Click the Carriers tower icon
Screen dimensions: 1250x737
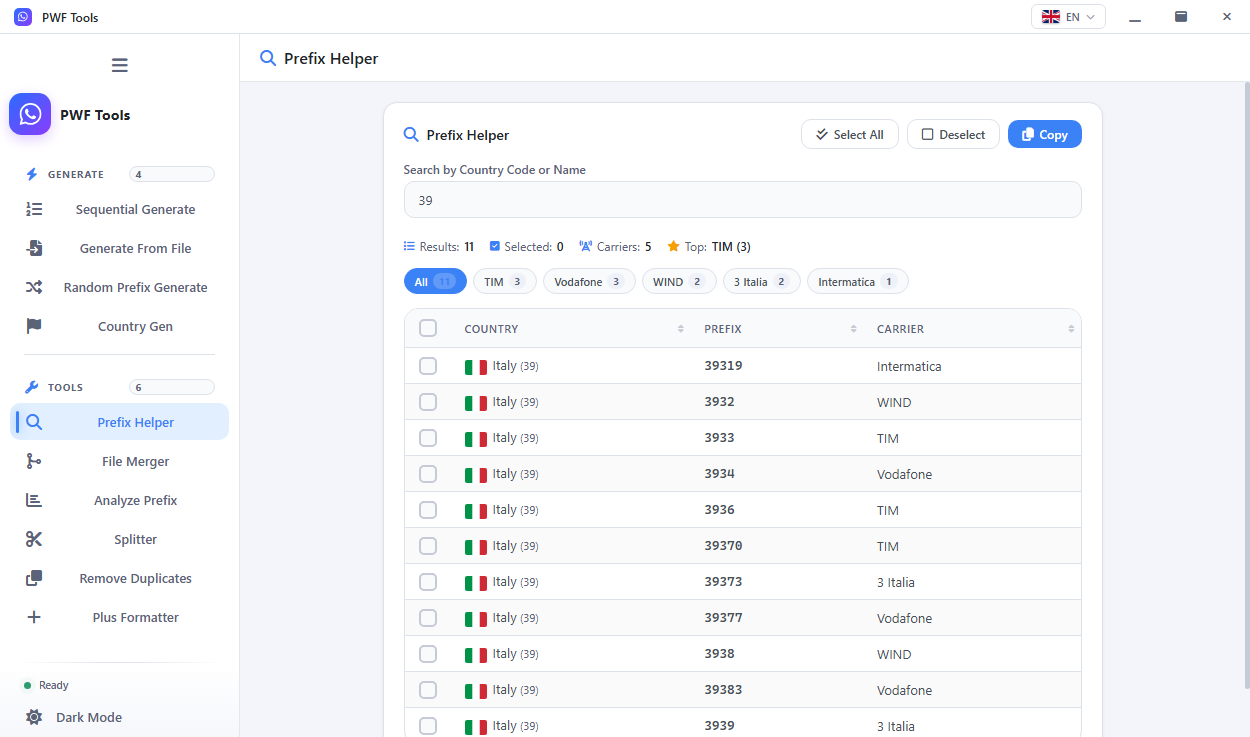(586, 246)
